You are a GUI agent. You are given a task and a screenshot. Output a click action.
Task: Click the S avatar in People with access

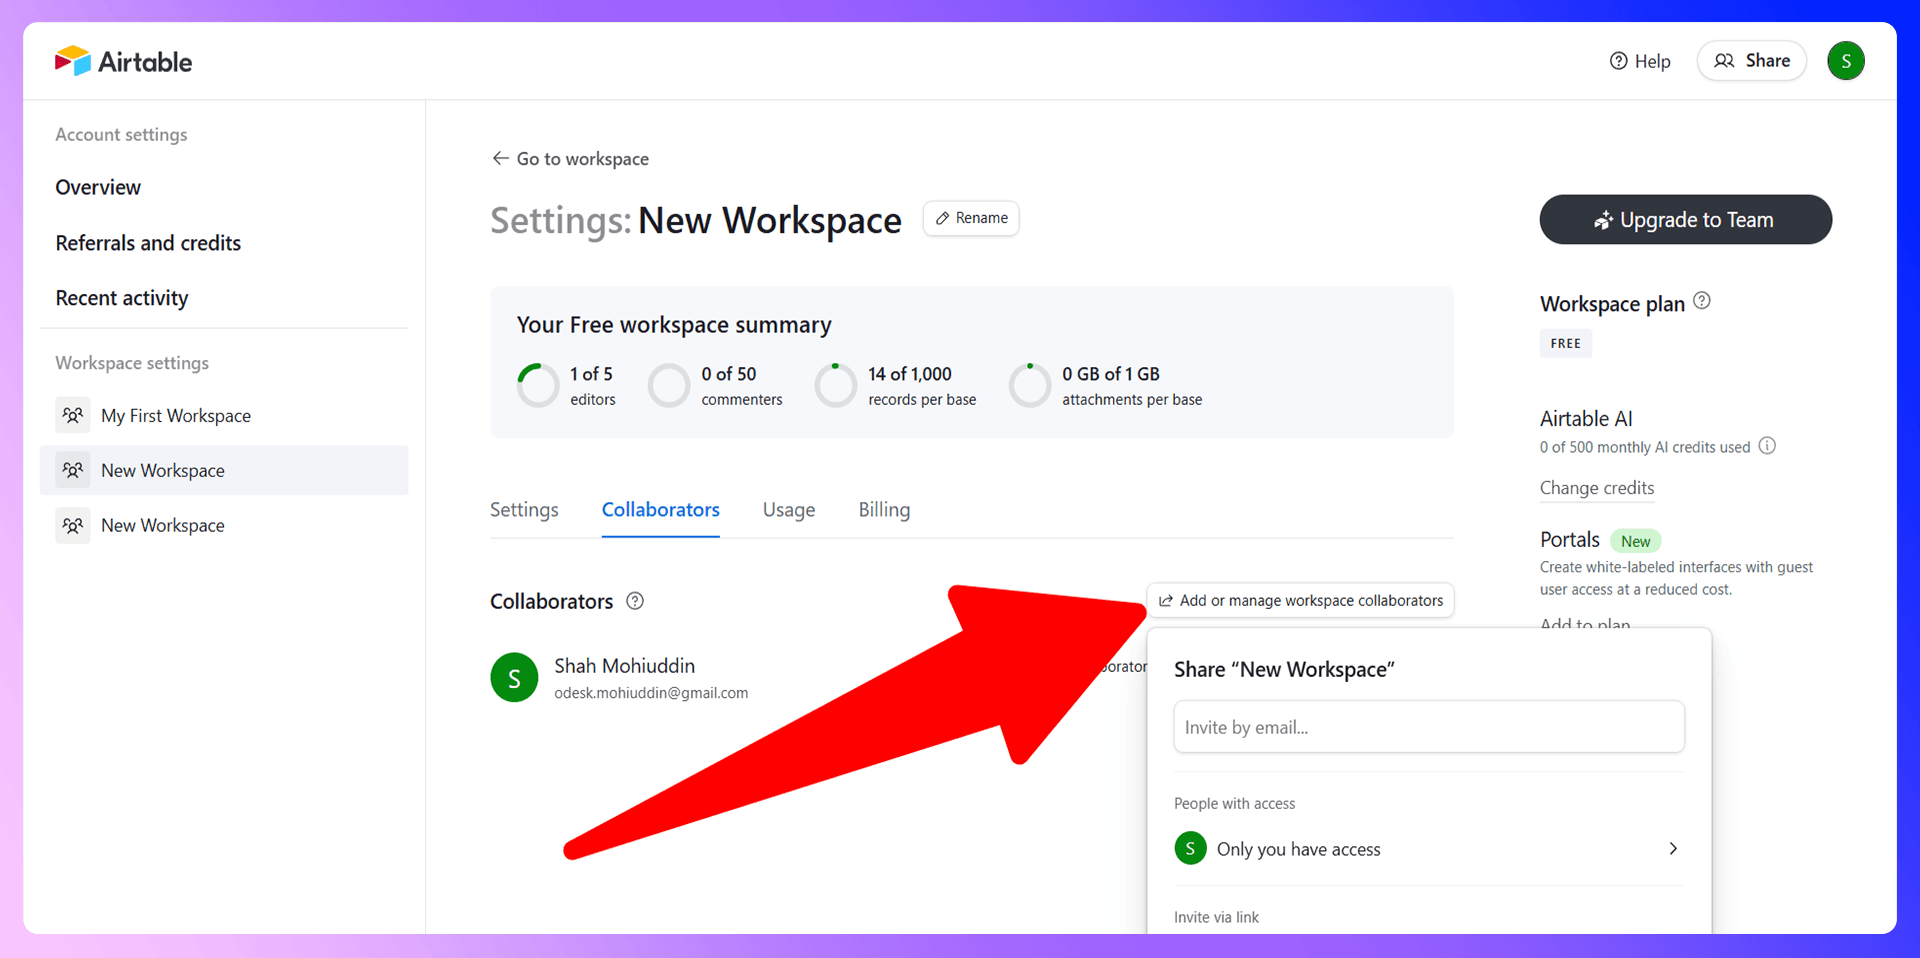tap(1190, 848)
